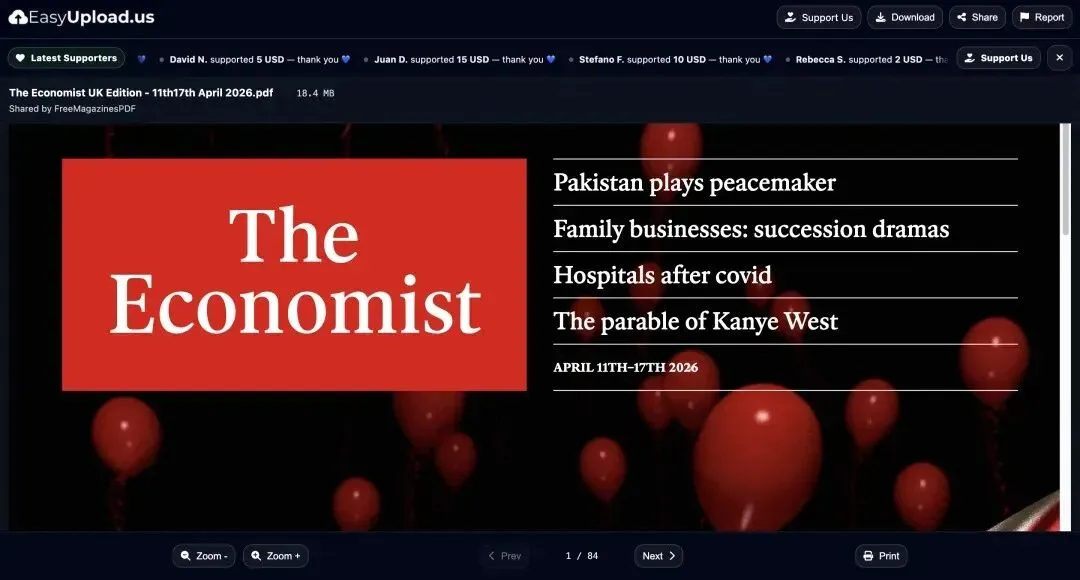
Task: Click the page counter 1 / 84
Action: (x=581, y=556)
